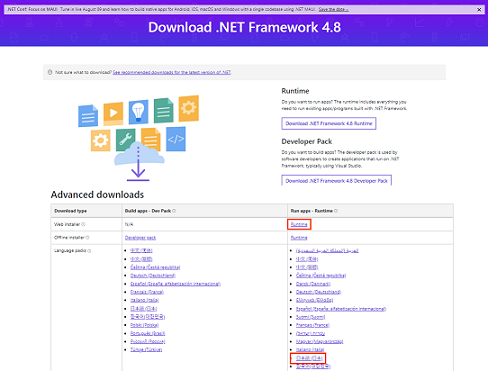Click info icon beside 'Run apps - Runtime'
The width and height of the screenshot is (488, 371).
[336, 211]
